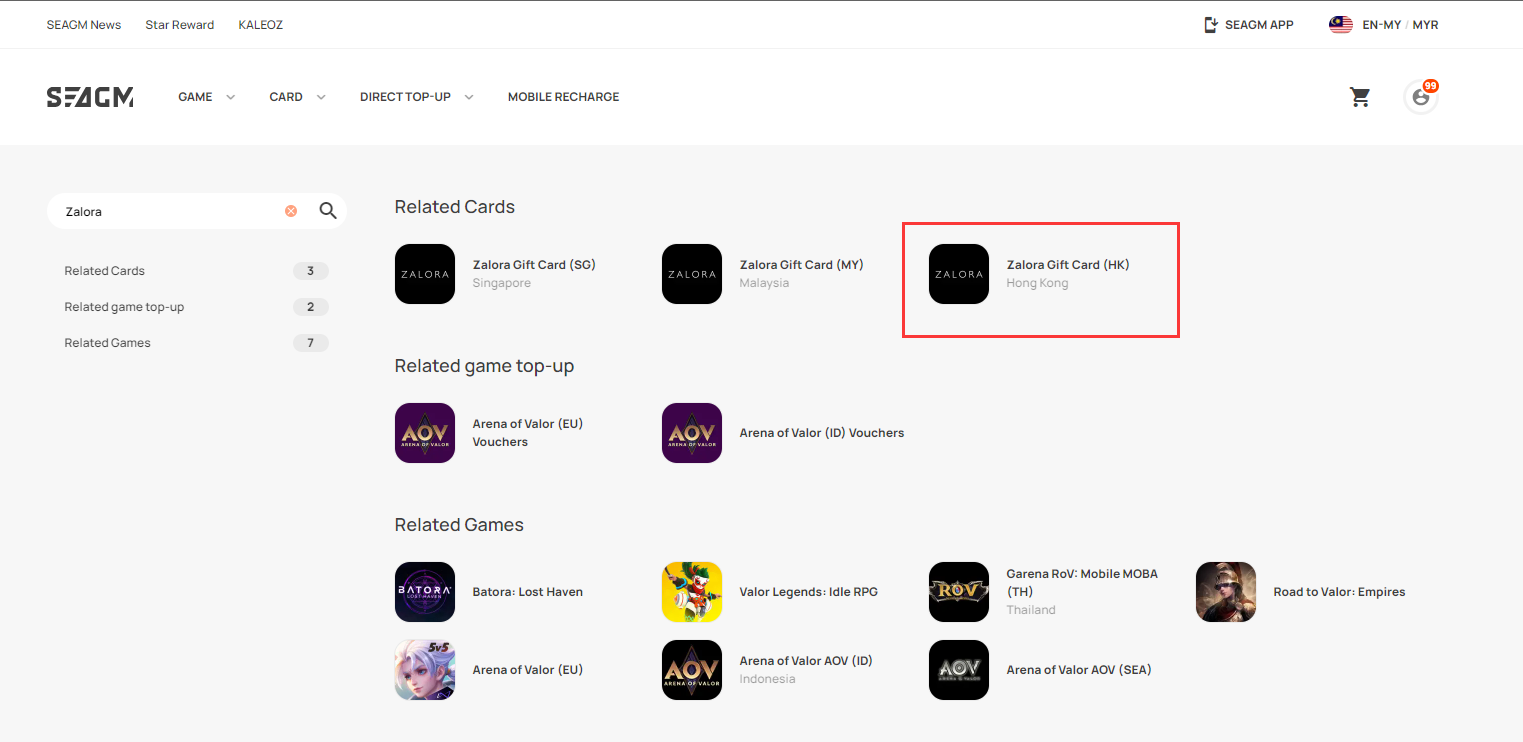
Task: Click the Arena of Valor (EU) game icon
Action: (425, 670)
